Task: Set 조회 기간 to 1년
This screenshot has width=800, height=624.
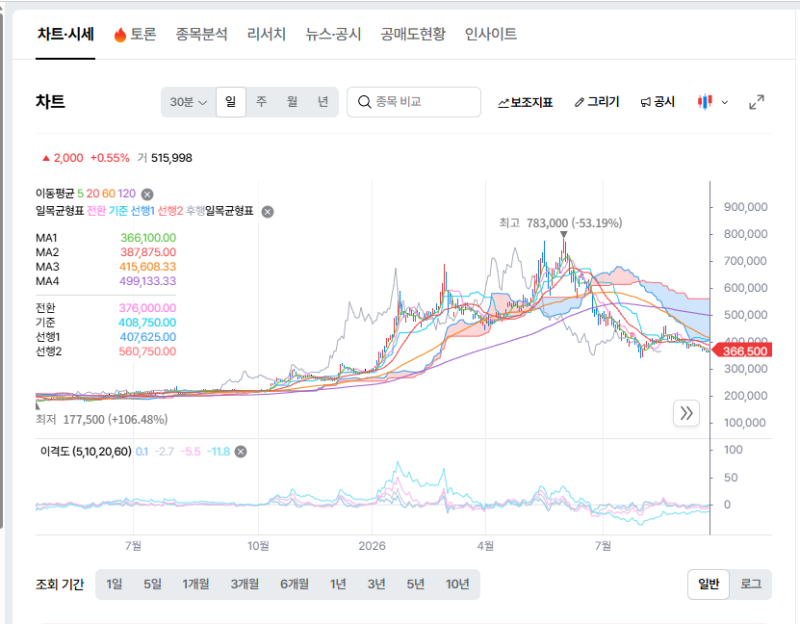Action: pos(338,584)
